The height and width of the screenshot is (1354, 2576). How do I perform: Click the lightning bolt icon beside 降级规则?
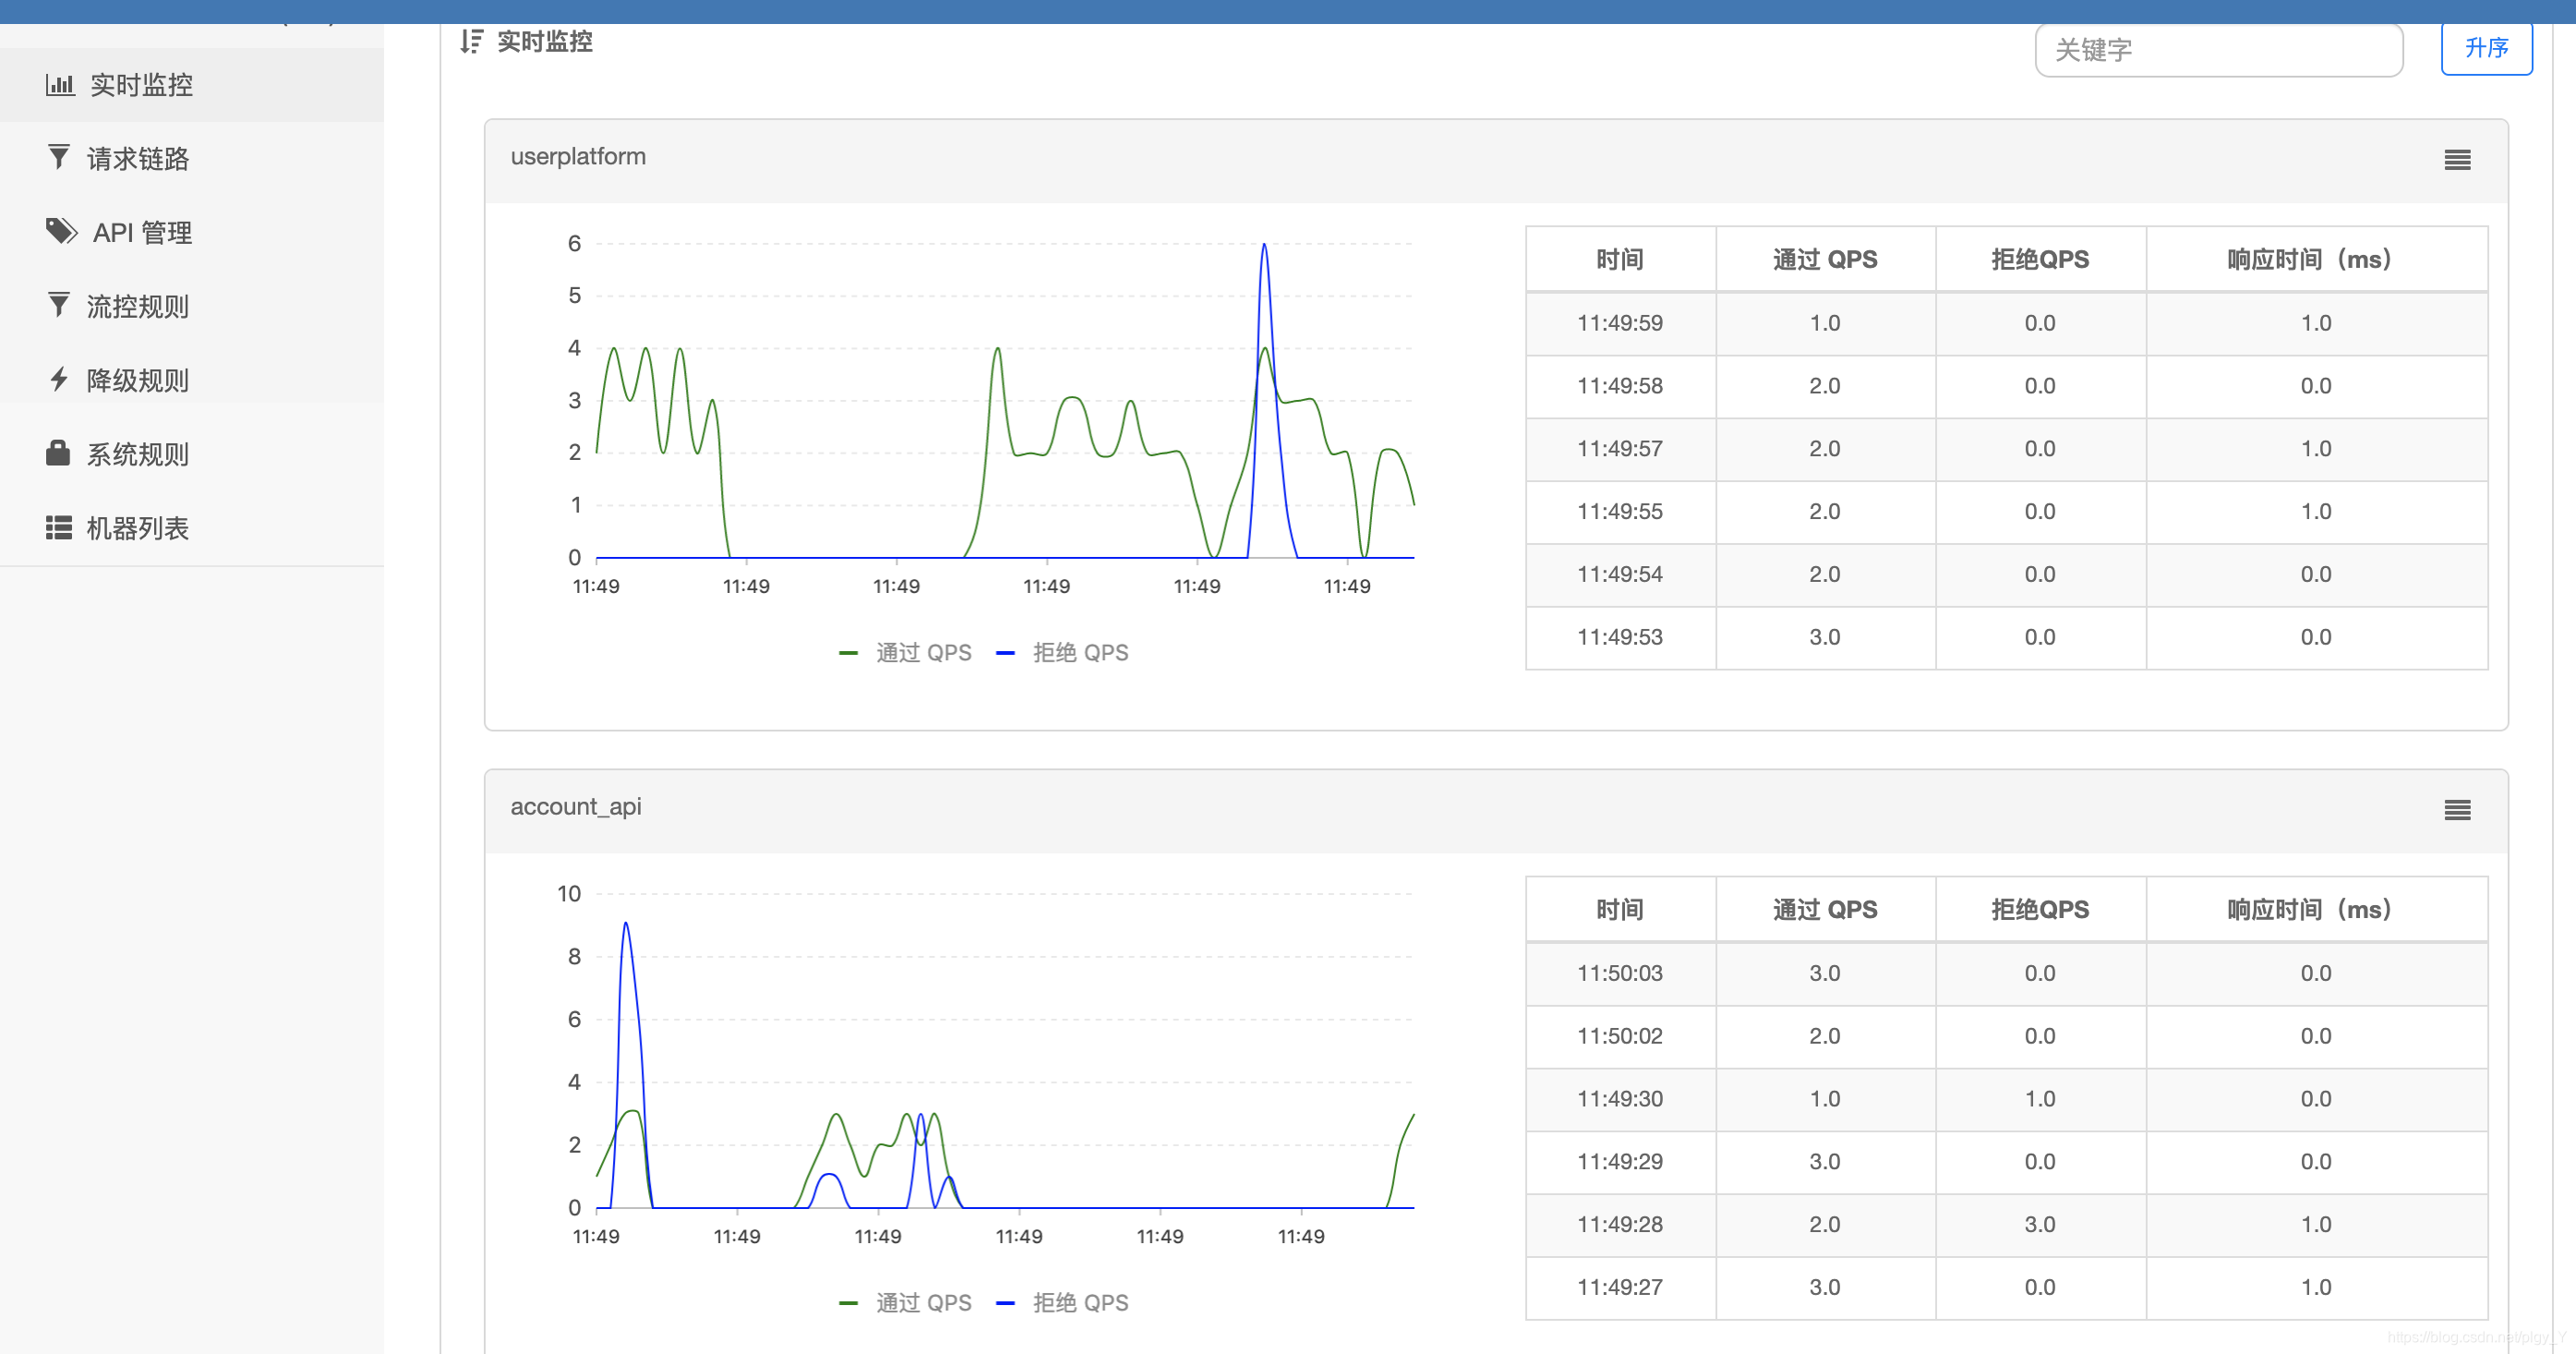tap(59, 379)
